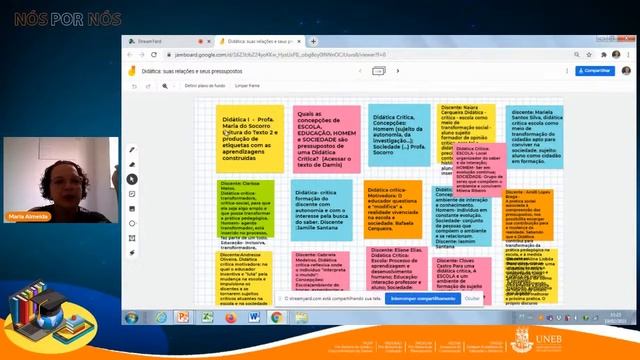Select blue note Discente Jamille Santana
The image size is (640, 360).
pos(322,210)
